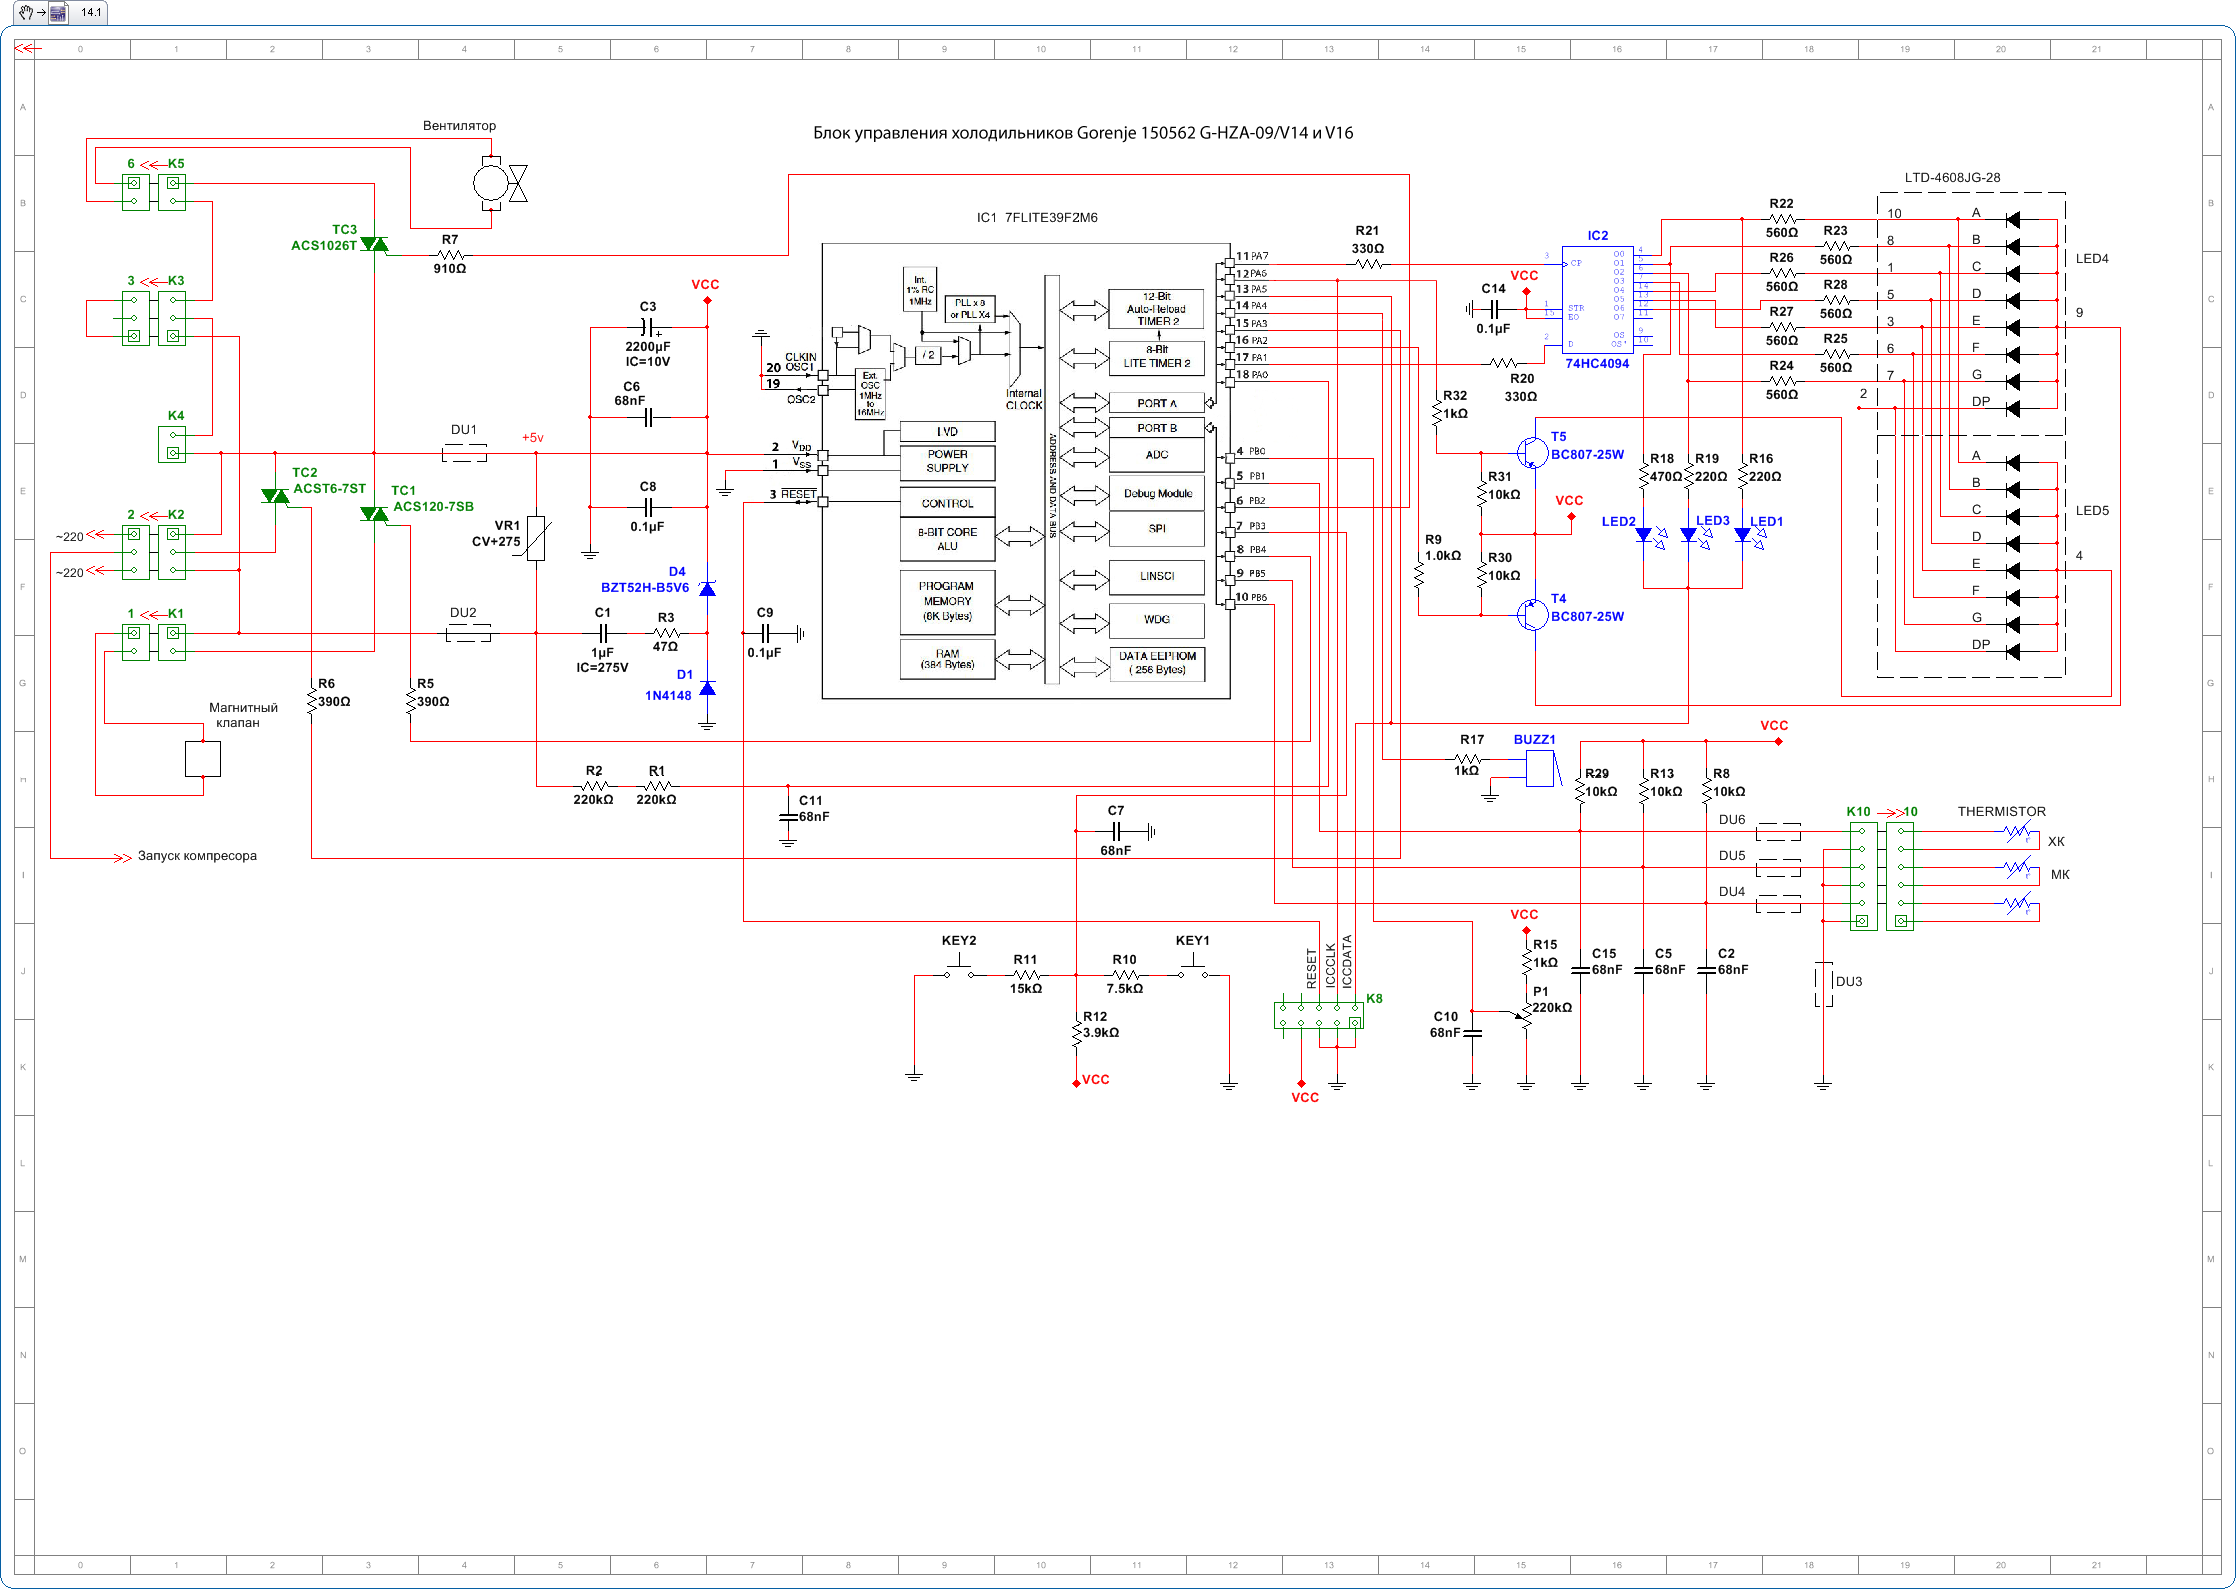Select the fan motor symbol labeled Вентилятор

coord(491,183)
